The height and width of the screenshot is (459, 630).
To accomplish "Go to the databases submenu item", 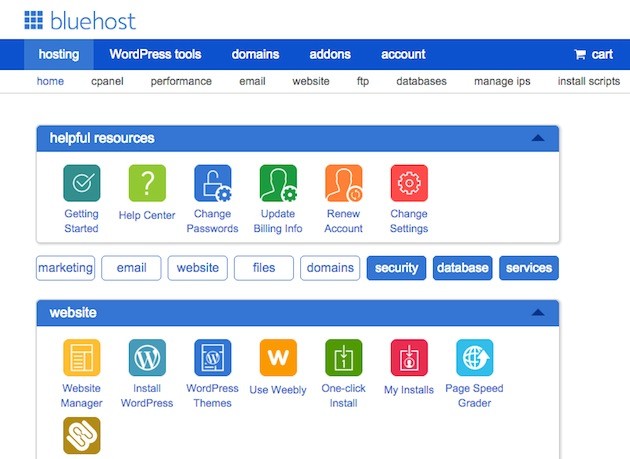I will (421, 81).
